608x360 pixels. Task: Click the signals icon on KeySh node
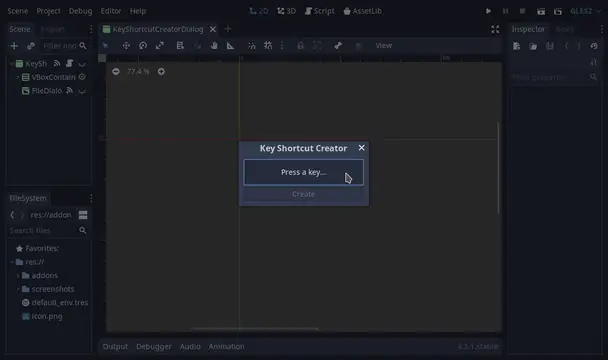57,63
